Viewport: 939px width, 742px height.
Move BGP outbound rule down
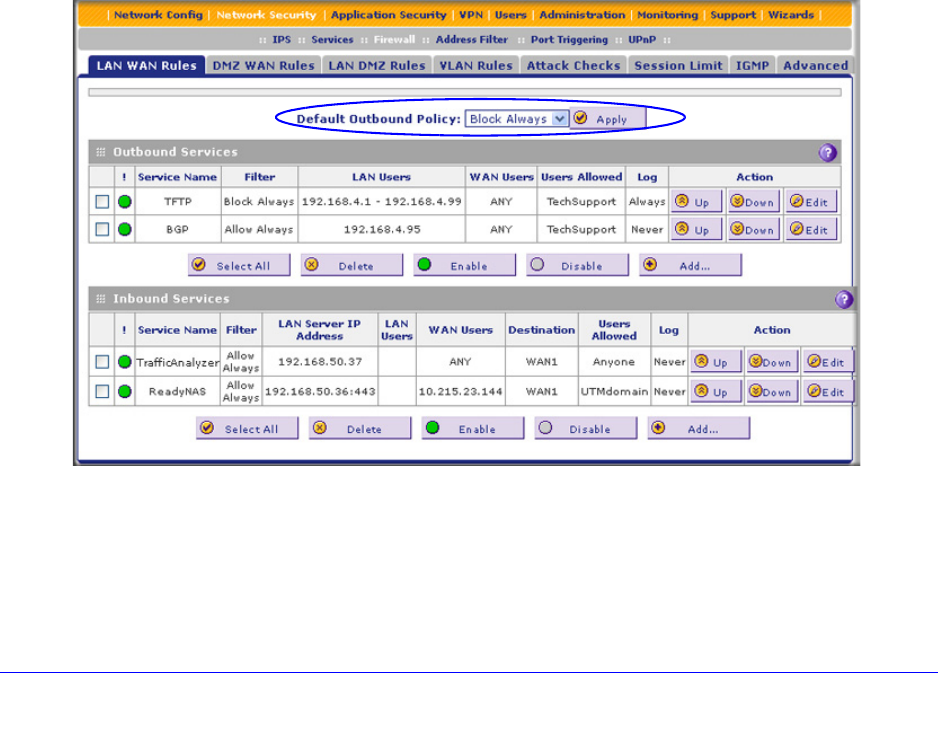(753, 230)
